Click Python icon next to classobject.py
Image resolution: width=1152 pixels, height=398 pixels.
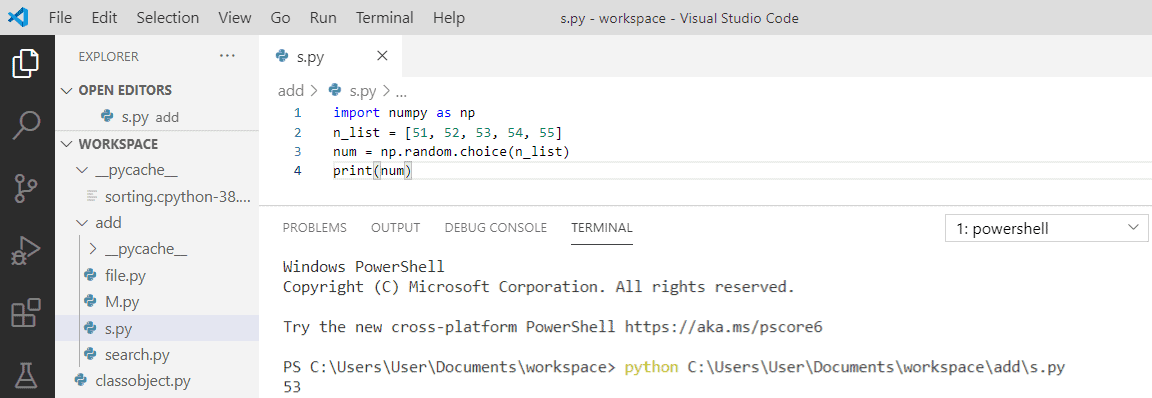point(81,381)
